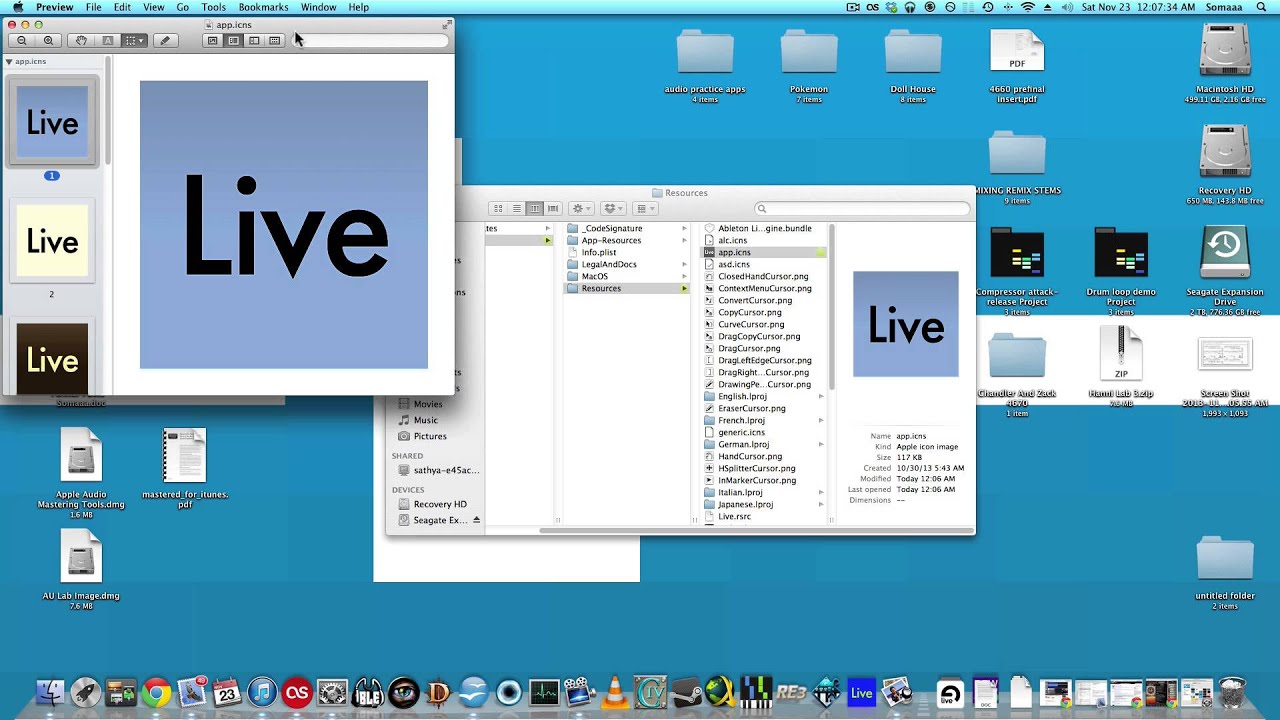
Task: Click the Preview search field
Action: pyautogui.click(x=372, y=41)
